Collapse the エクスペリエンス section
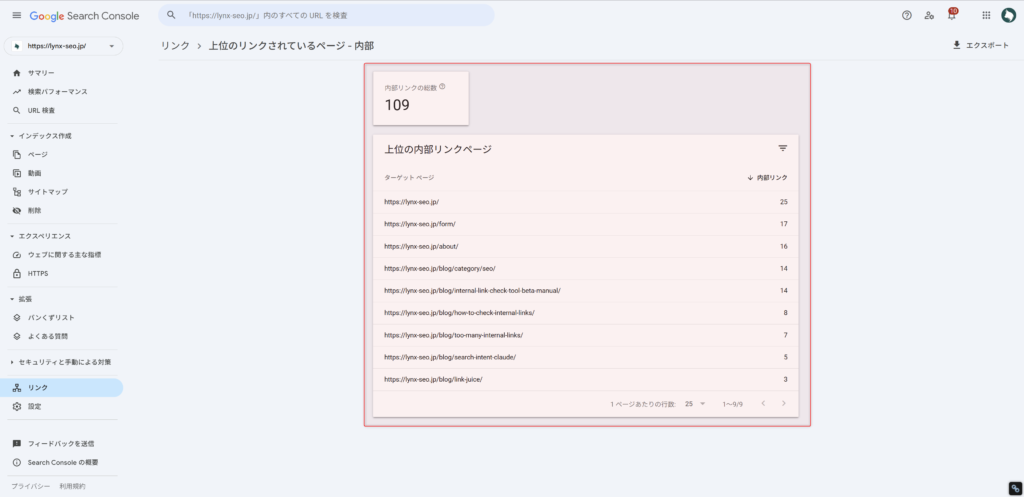The image size is (1024, 497). pos(12,236)
